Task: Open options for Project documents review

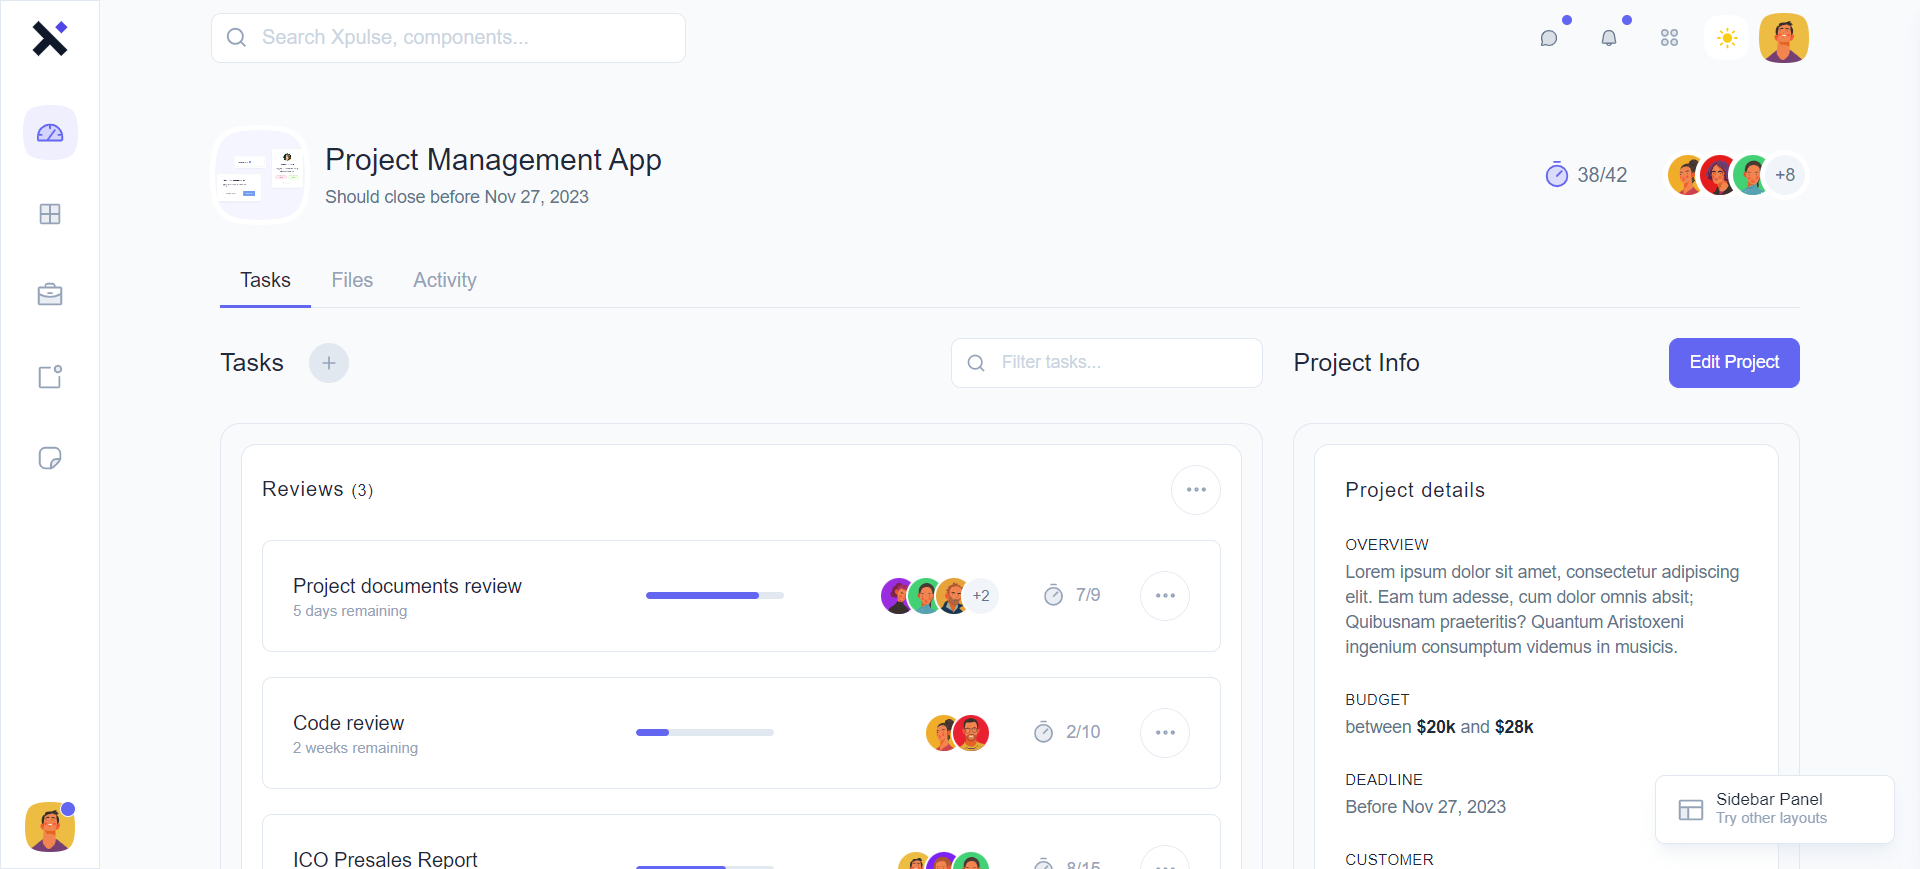Action: (1165, 595)
